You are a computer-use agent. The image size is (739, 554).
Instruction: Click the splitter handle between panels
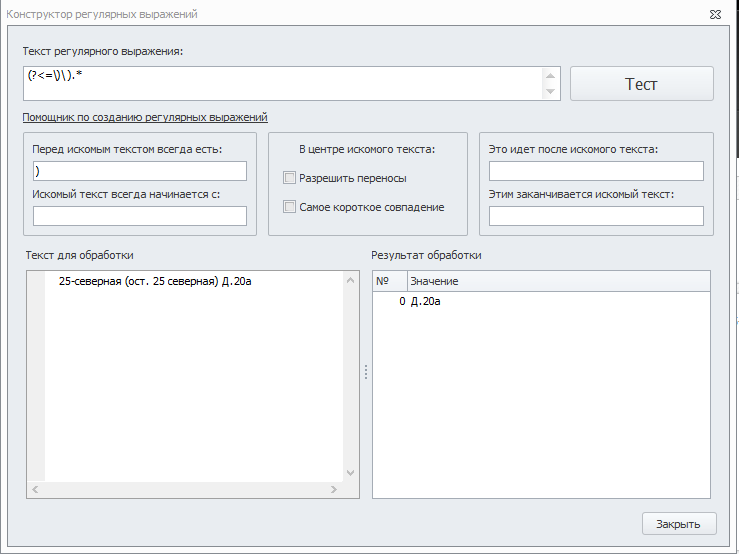tap(366, 372)
